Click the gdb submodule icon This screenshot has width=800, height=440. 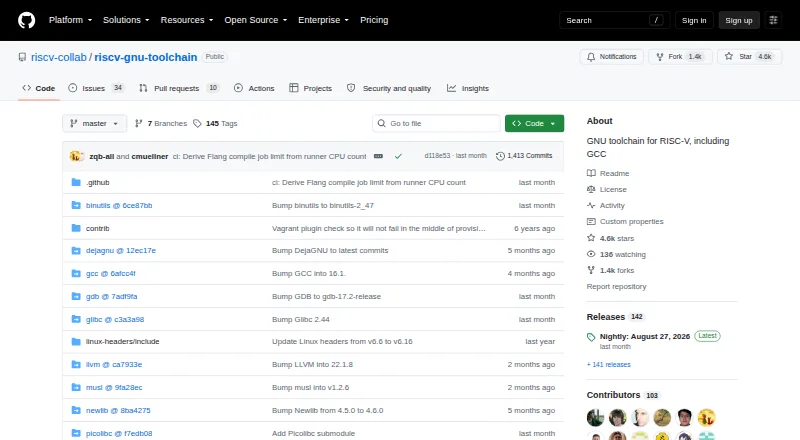coord(76,297)
